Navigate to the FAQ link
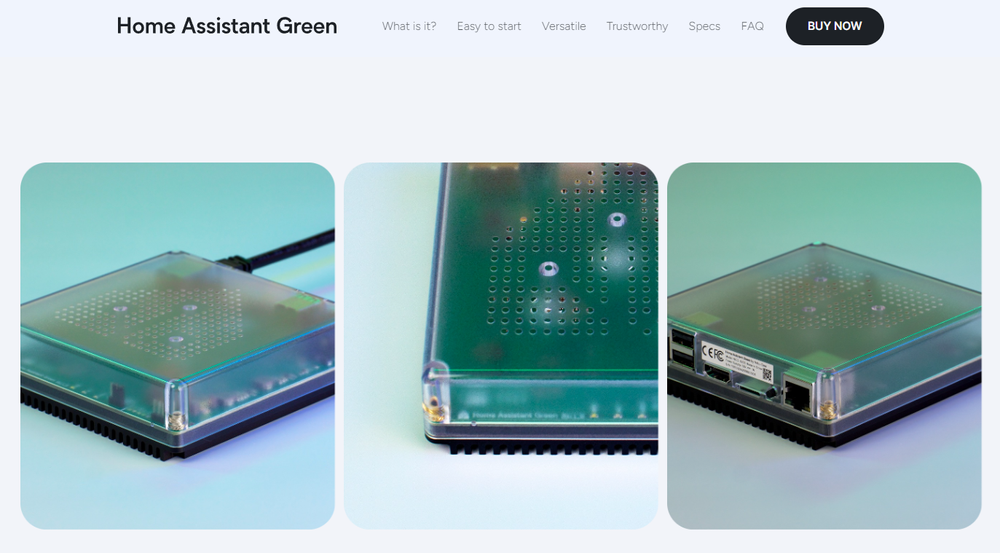 click(752, 26)
